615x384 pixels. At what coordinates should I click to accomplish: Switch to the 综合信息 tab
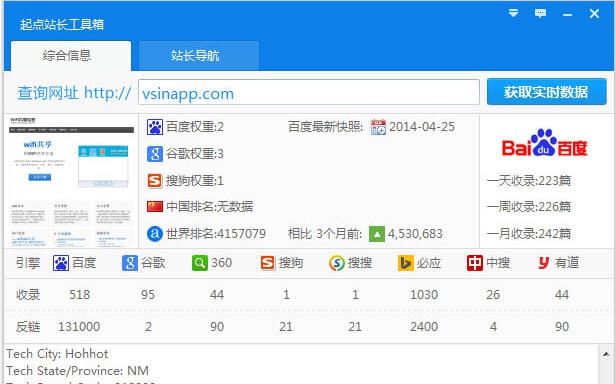(x=71, y=56)
